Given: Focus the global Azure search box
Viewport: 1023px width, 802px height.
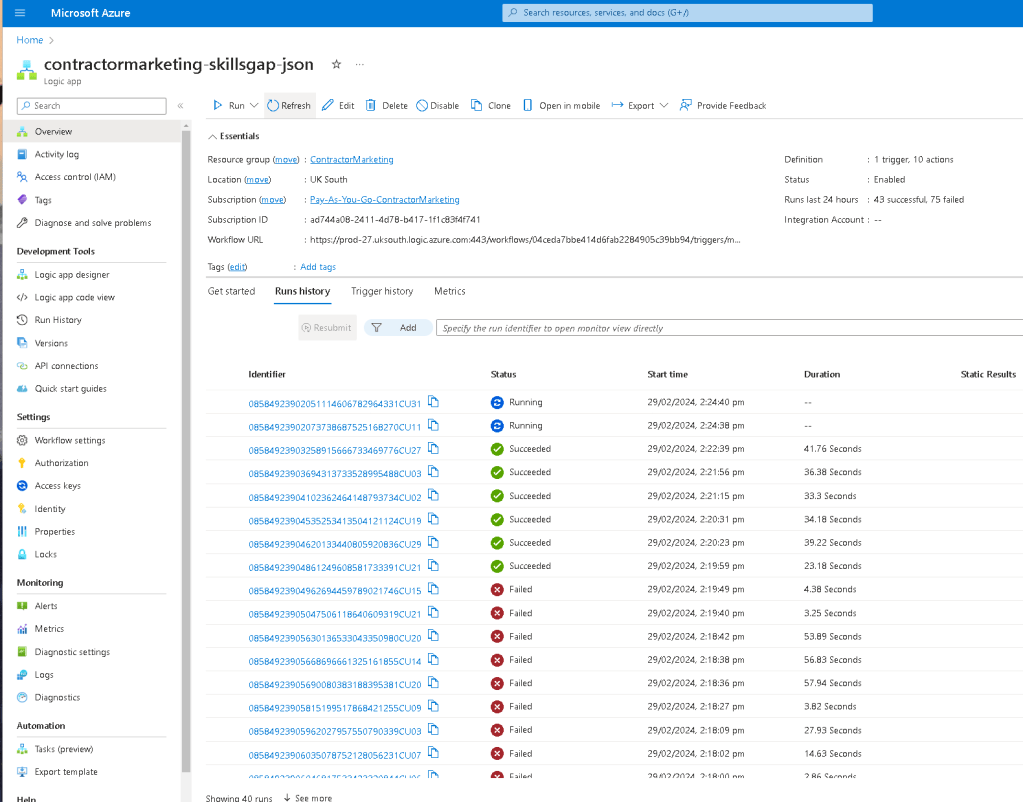Looking at the screenshot, I should [x=687, y=12].
